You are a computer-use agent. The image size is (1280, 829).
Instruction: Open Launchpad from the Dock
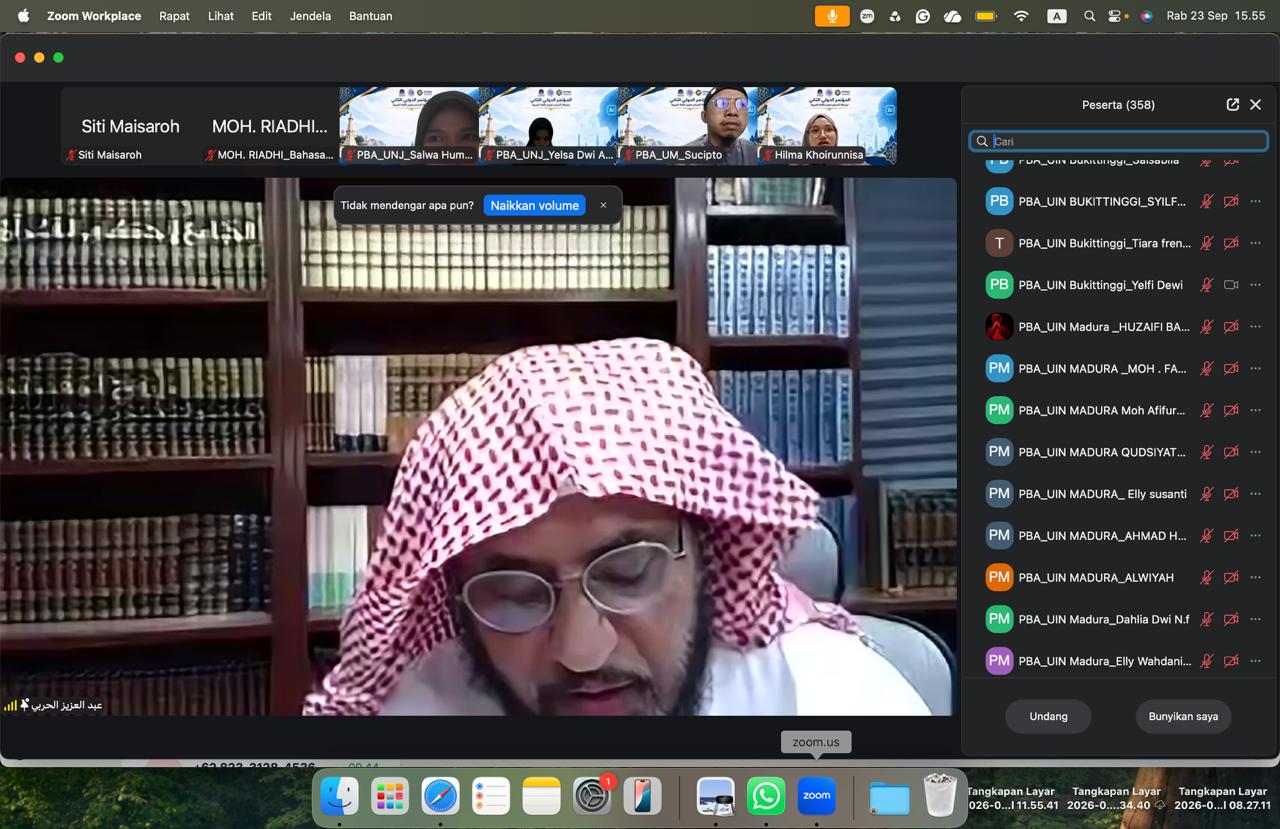pyautogui.click(x=390, y=796)
